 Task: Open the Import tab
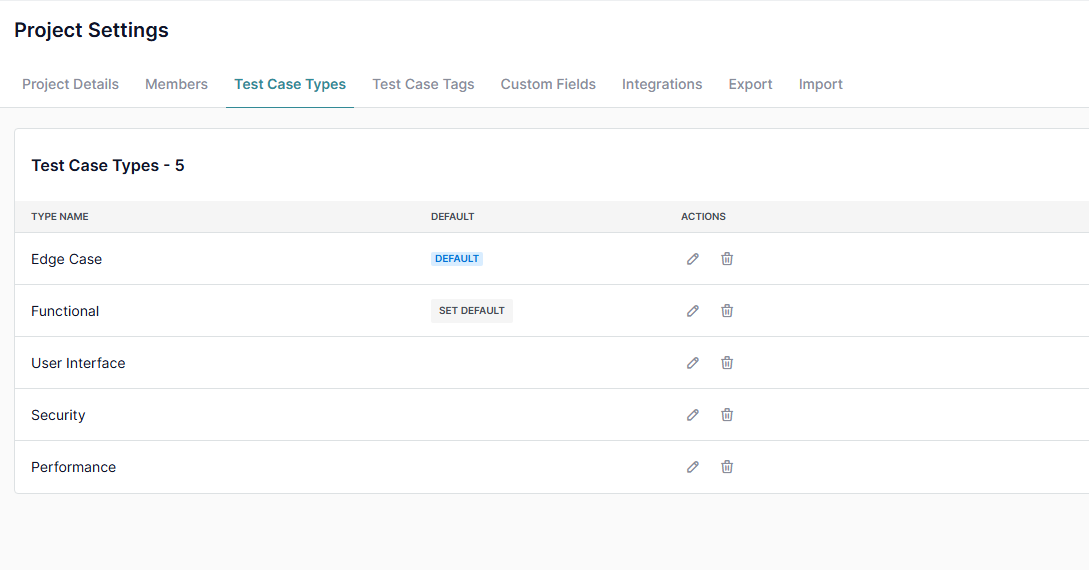(x=820, y=84)
